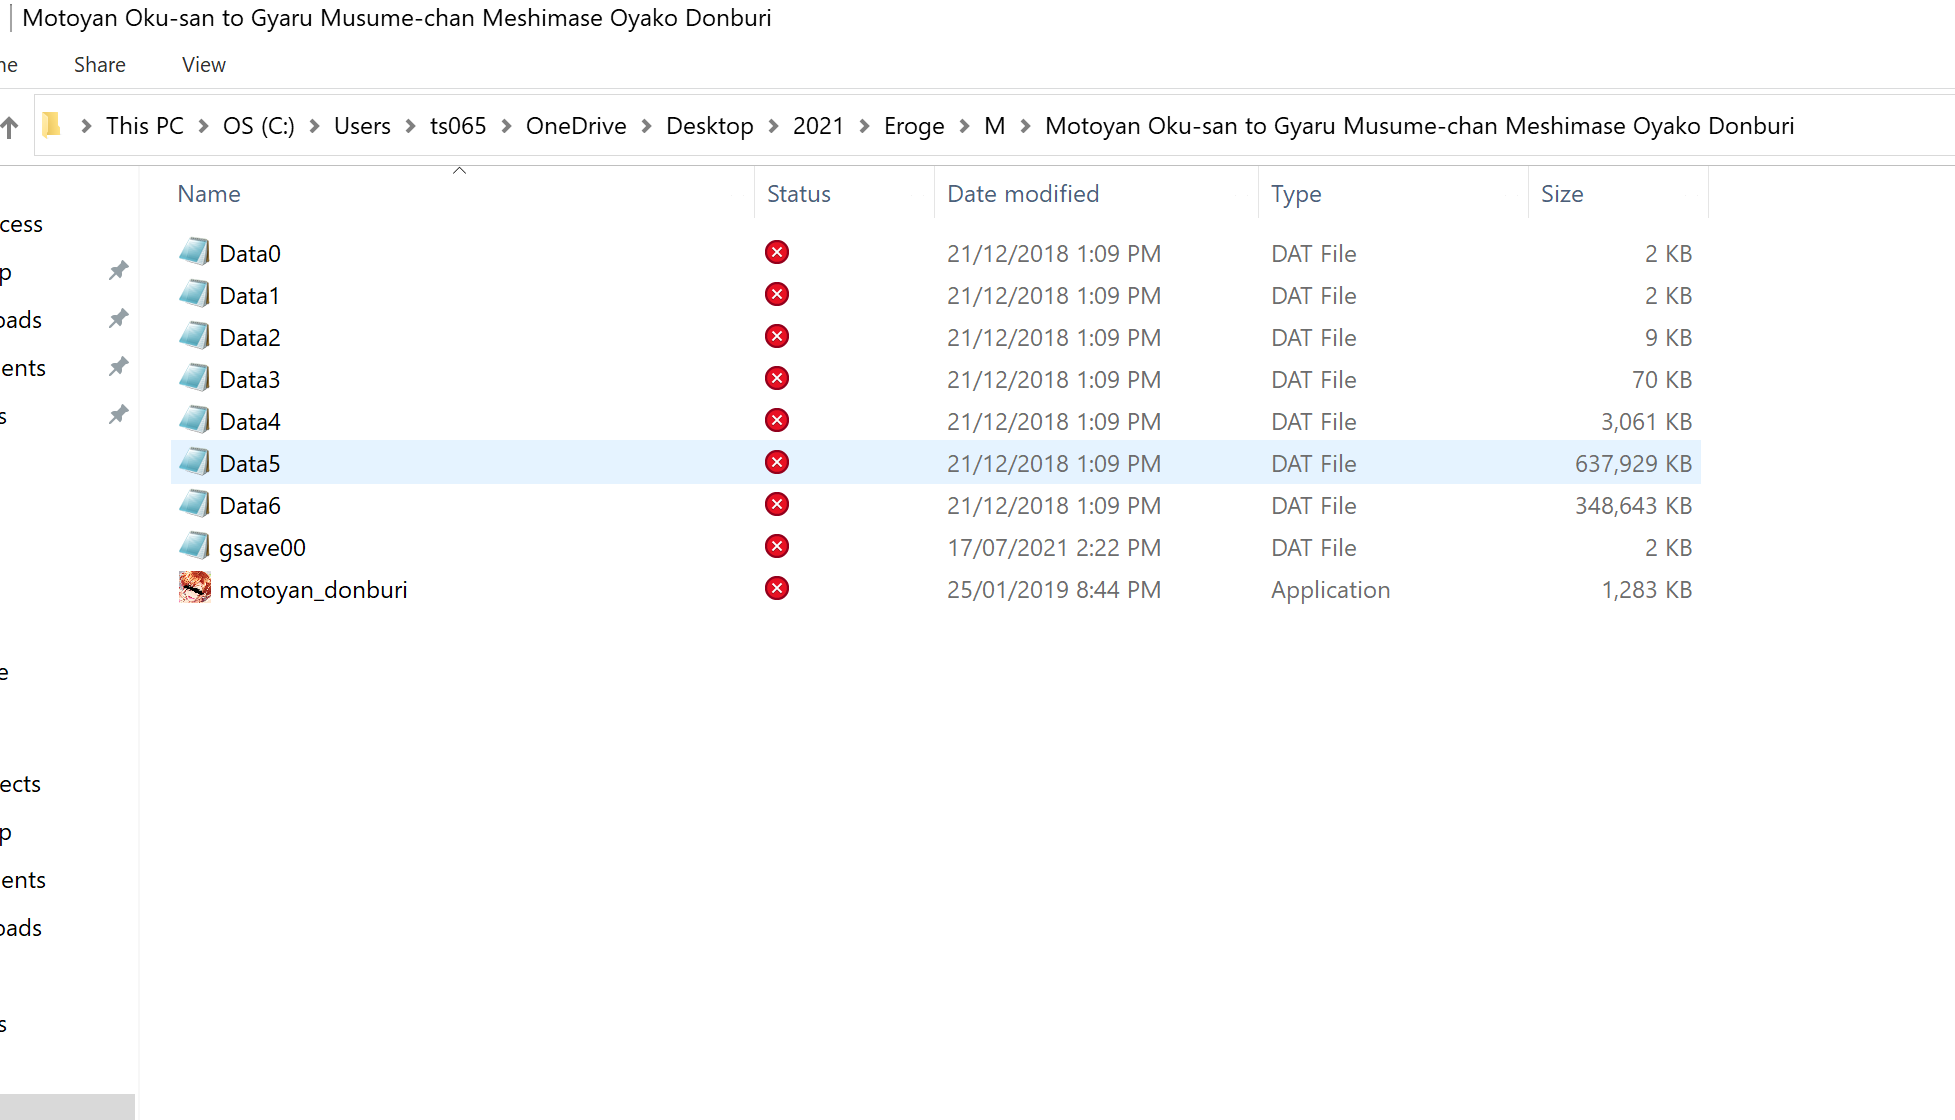Select the Data6 file row
The image size is (1955, 1120).
250,506
